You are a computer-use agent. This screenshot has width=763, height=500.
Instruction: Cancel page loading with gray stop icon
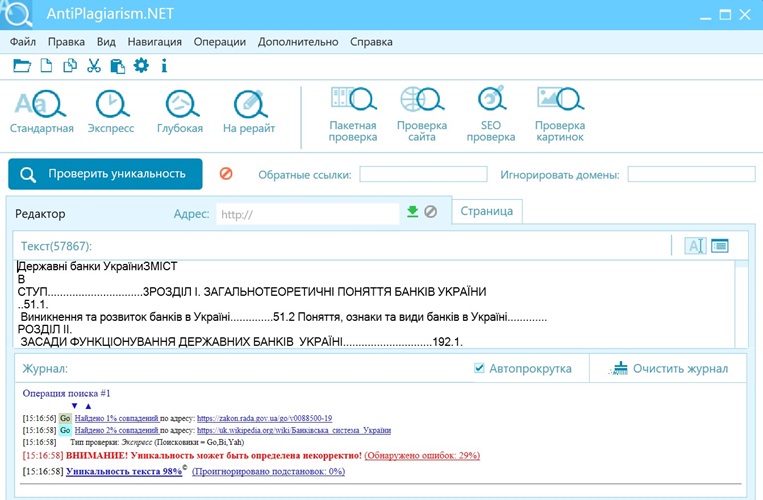(x=431, y=212)
